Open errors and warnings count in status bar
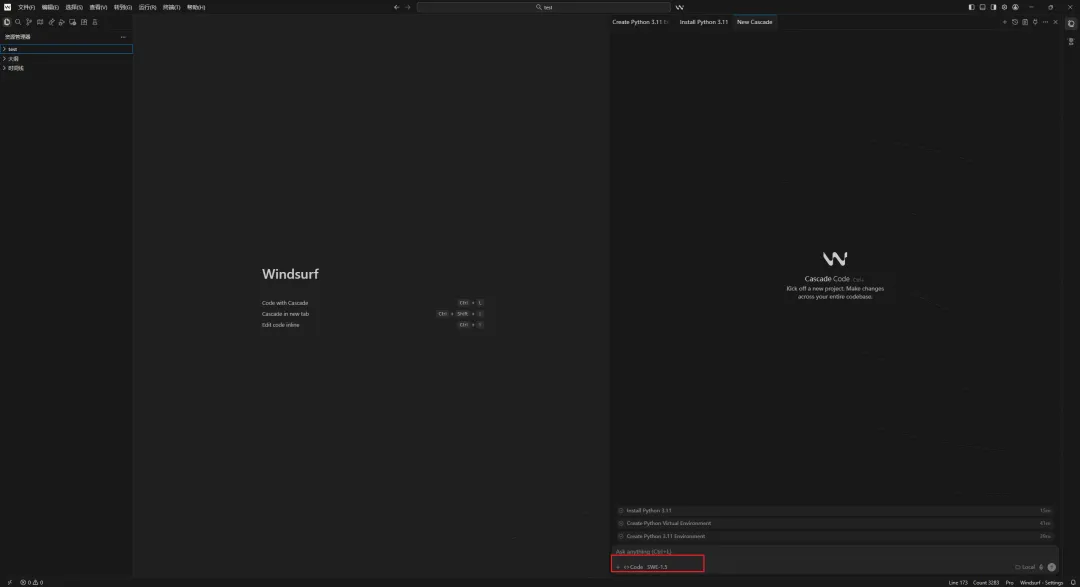 tap(32, 583)
